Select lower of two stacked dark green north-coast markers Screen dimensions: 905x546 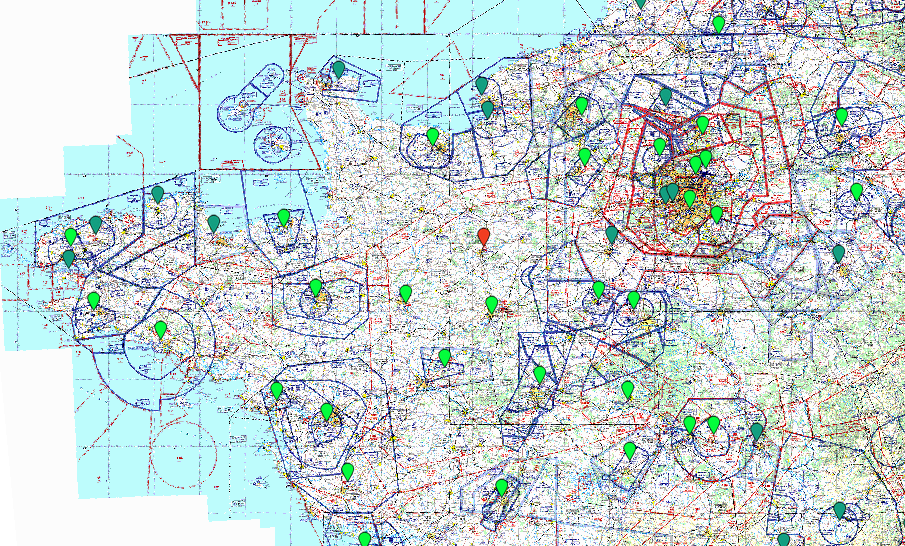(487, 110)
